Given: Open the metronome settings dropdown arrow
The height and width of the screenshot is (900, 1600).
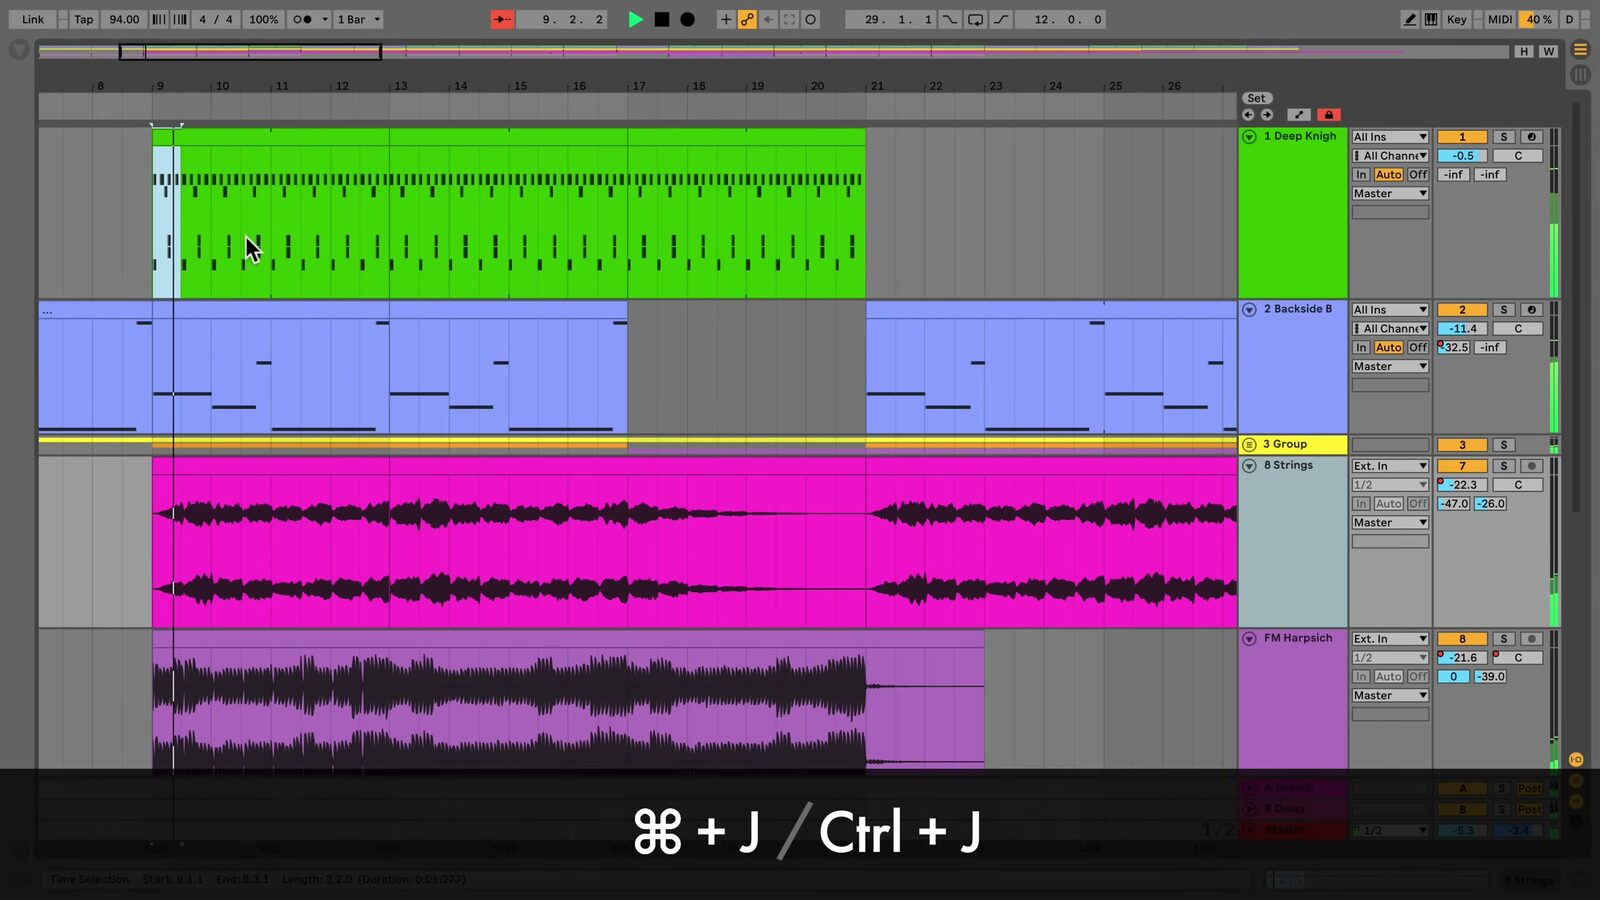Looking at the screenshot, I should tap(325, 19).
